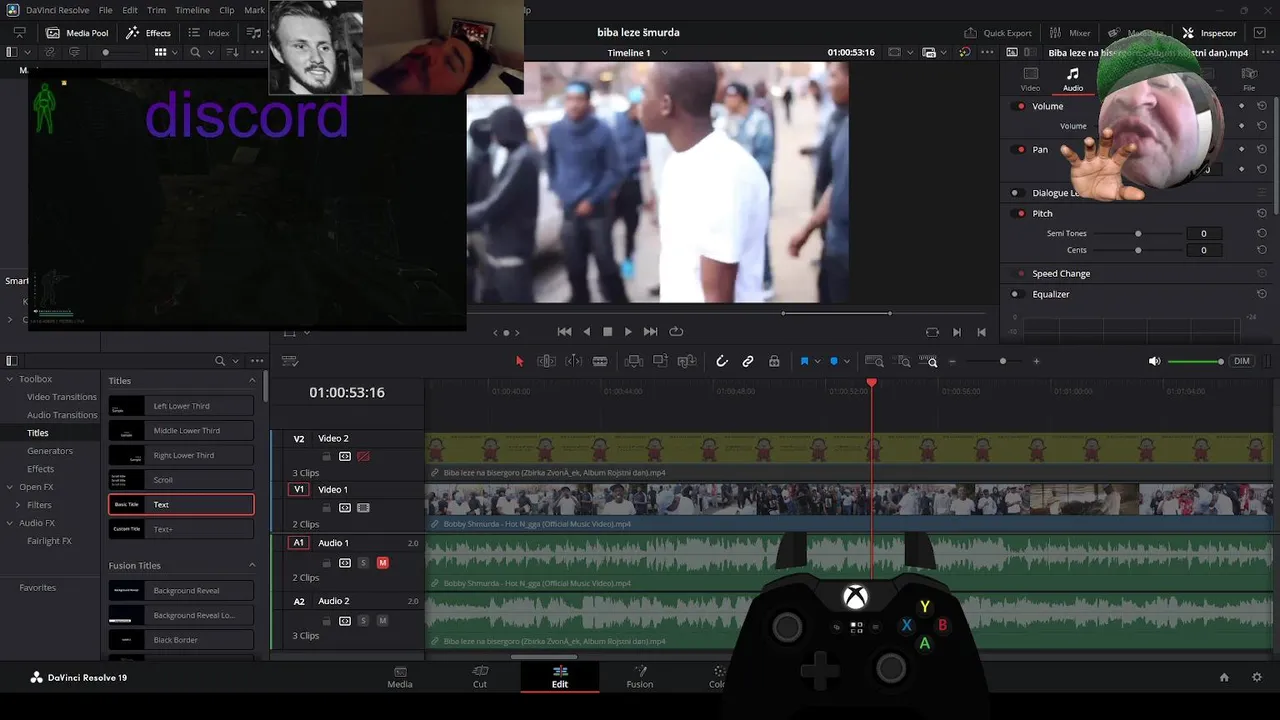Open Timeline View Options icon

coord(290,361)
